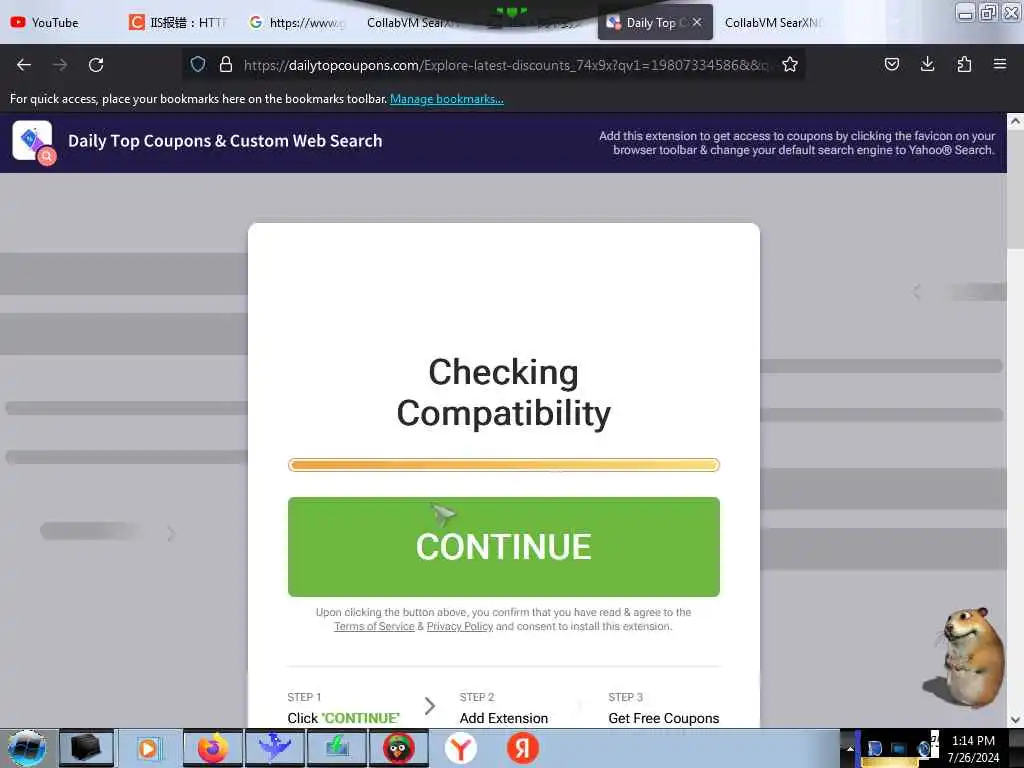Open the Terms of Service link
Screen dimensions: 1024x768
click(x=374, y=626)
